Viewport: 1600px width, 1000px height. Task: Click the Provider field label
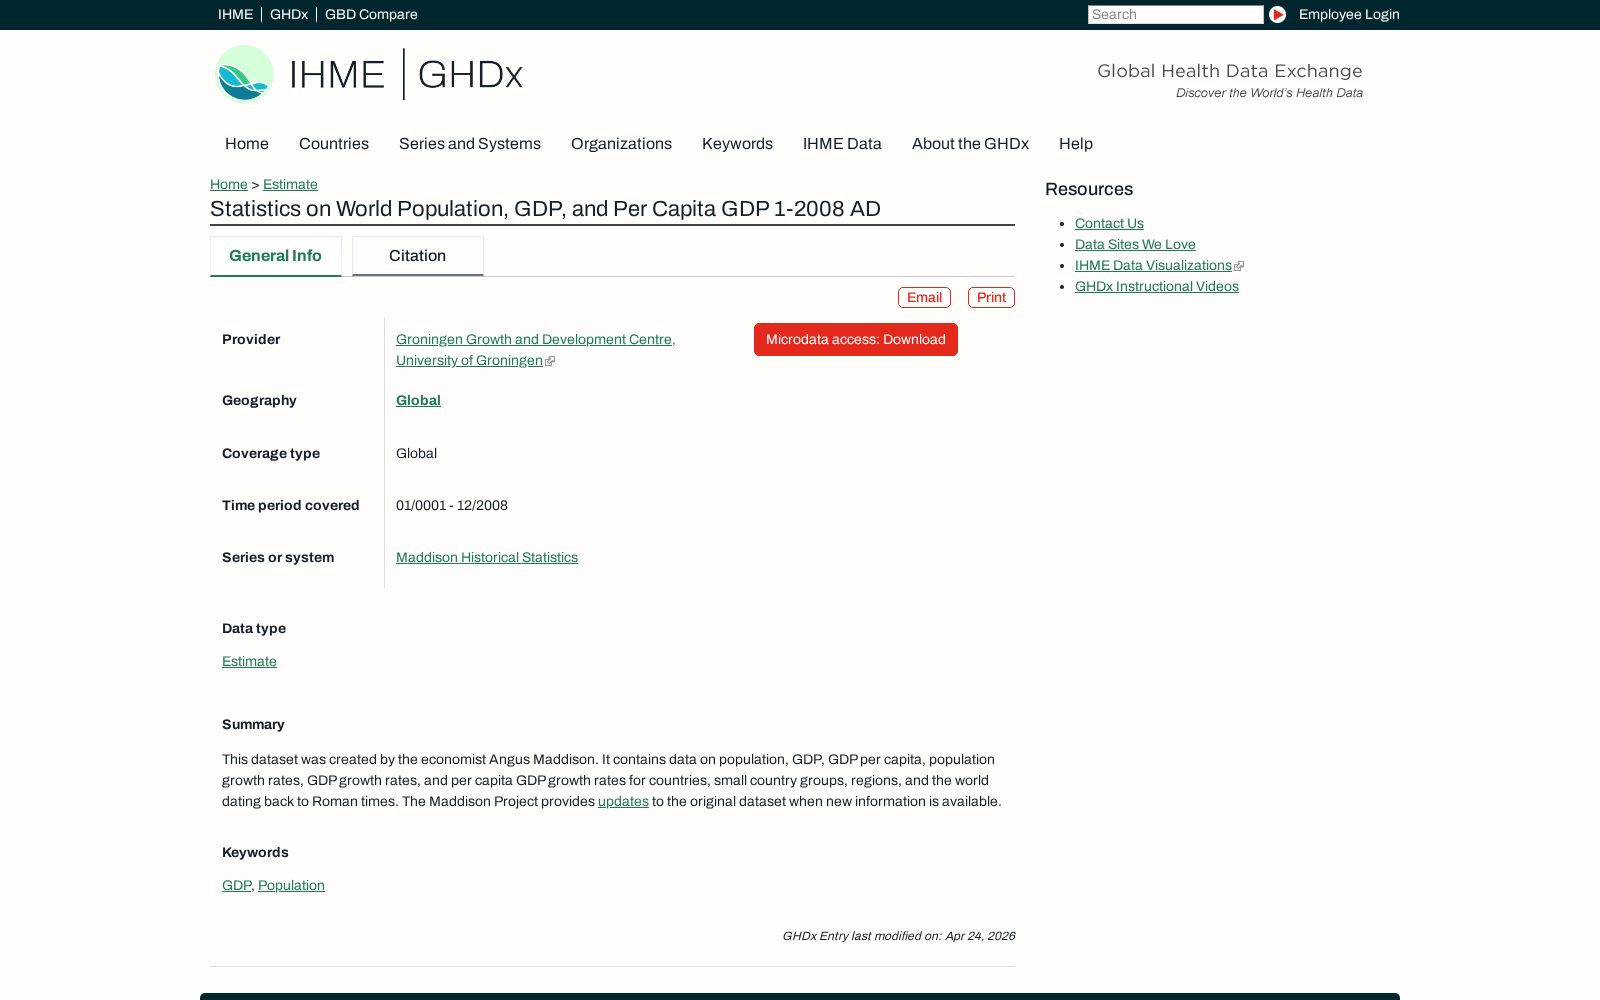[x=251, y=339]
